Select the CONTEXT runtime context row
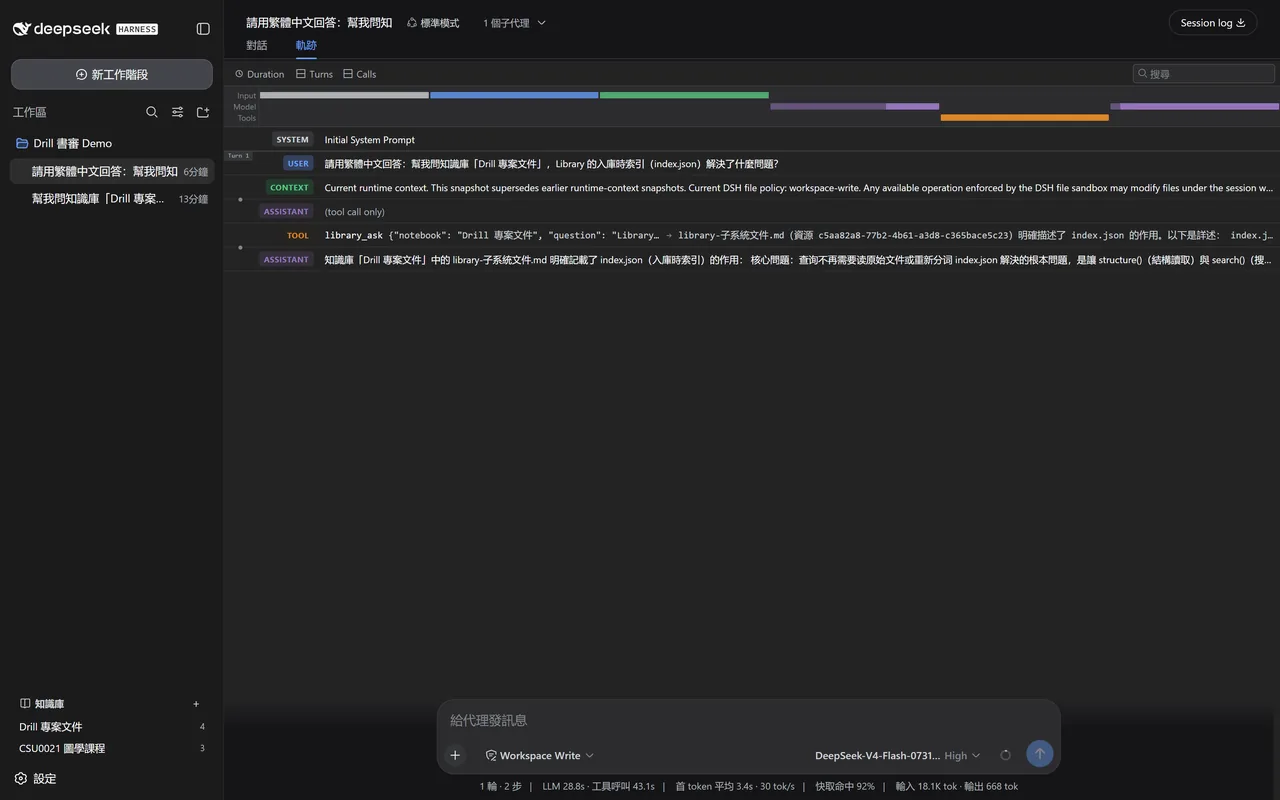Screen dimensions: 1280x800 pos(751,188)
